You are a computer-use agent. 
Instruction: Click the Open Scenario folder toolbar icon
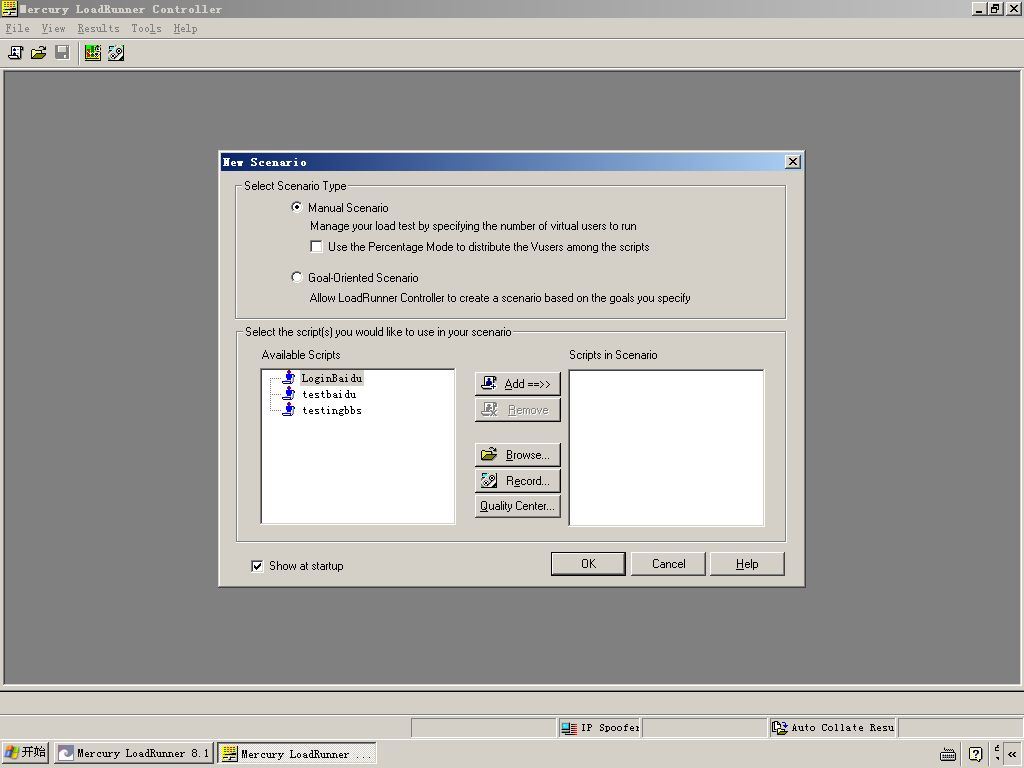(x=39, y=53)
